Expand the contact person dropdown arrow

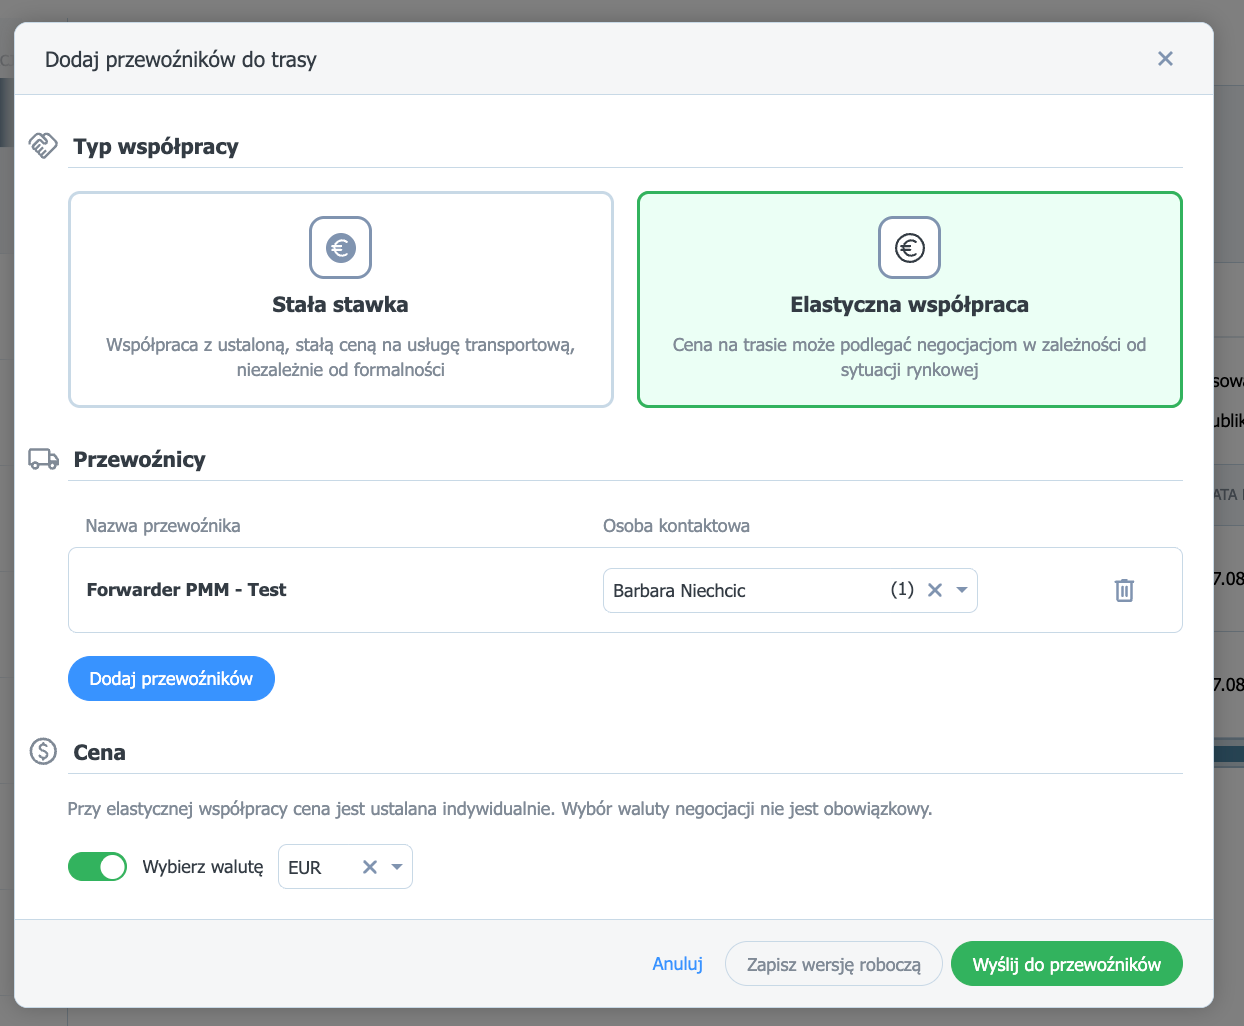click(962, 590)
